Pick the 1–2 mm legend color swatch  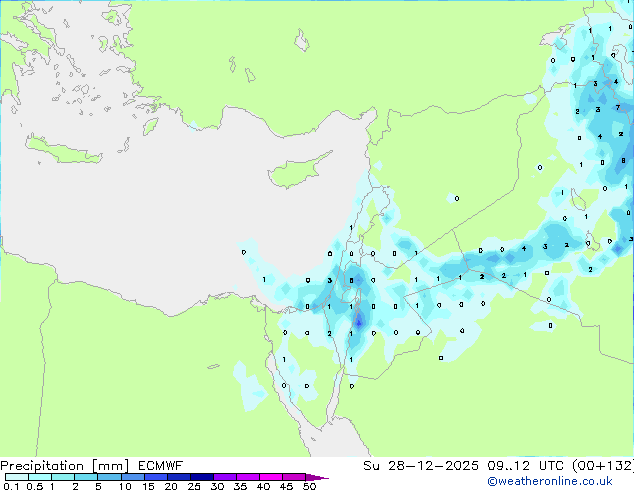pyautogui.click(x=63, y=477)
